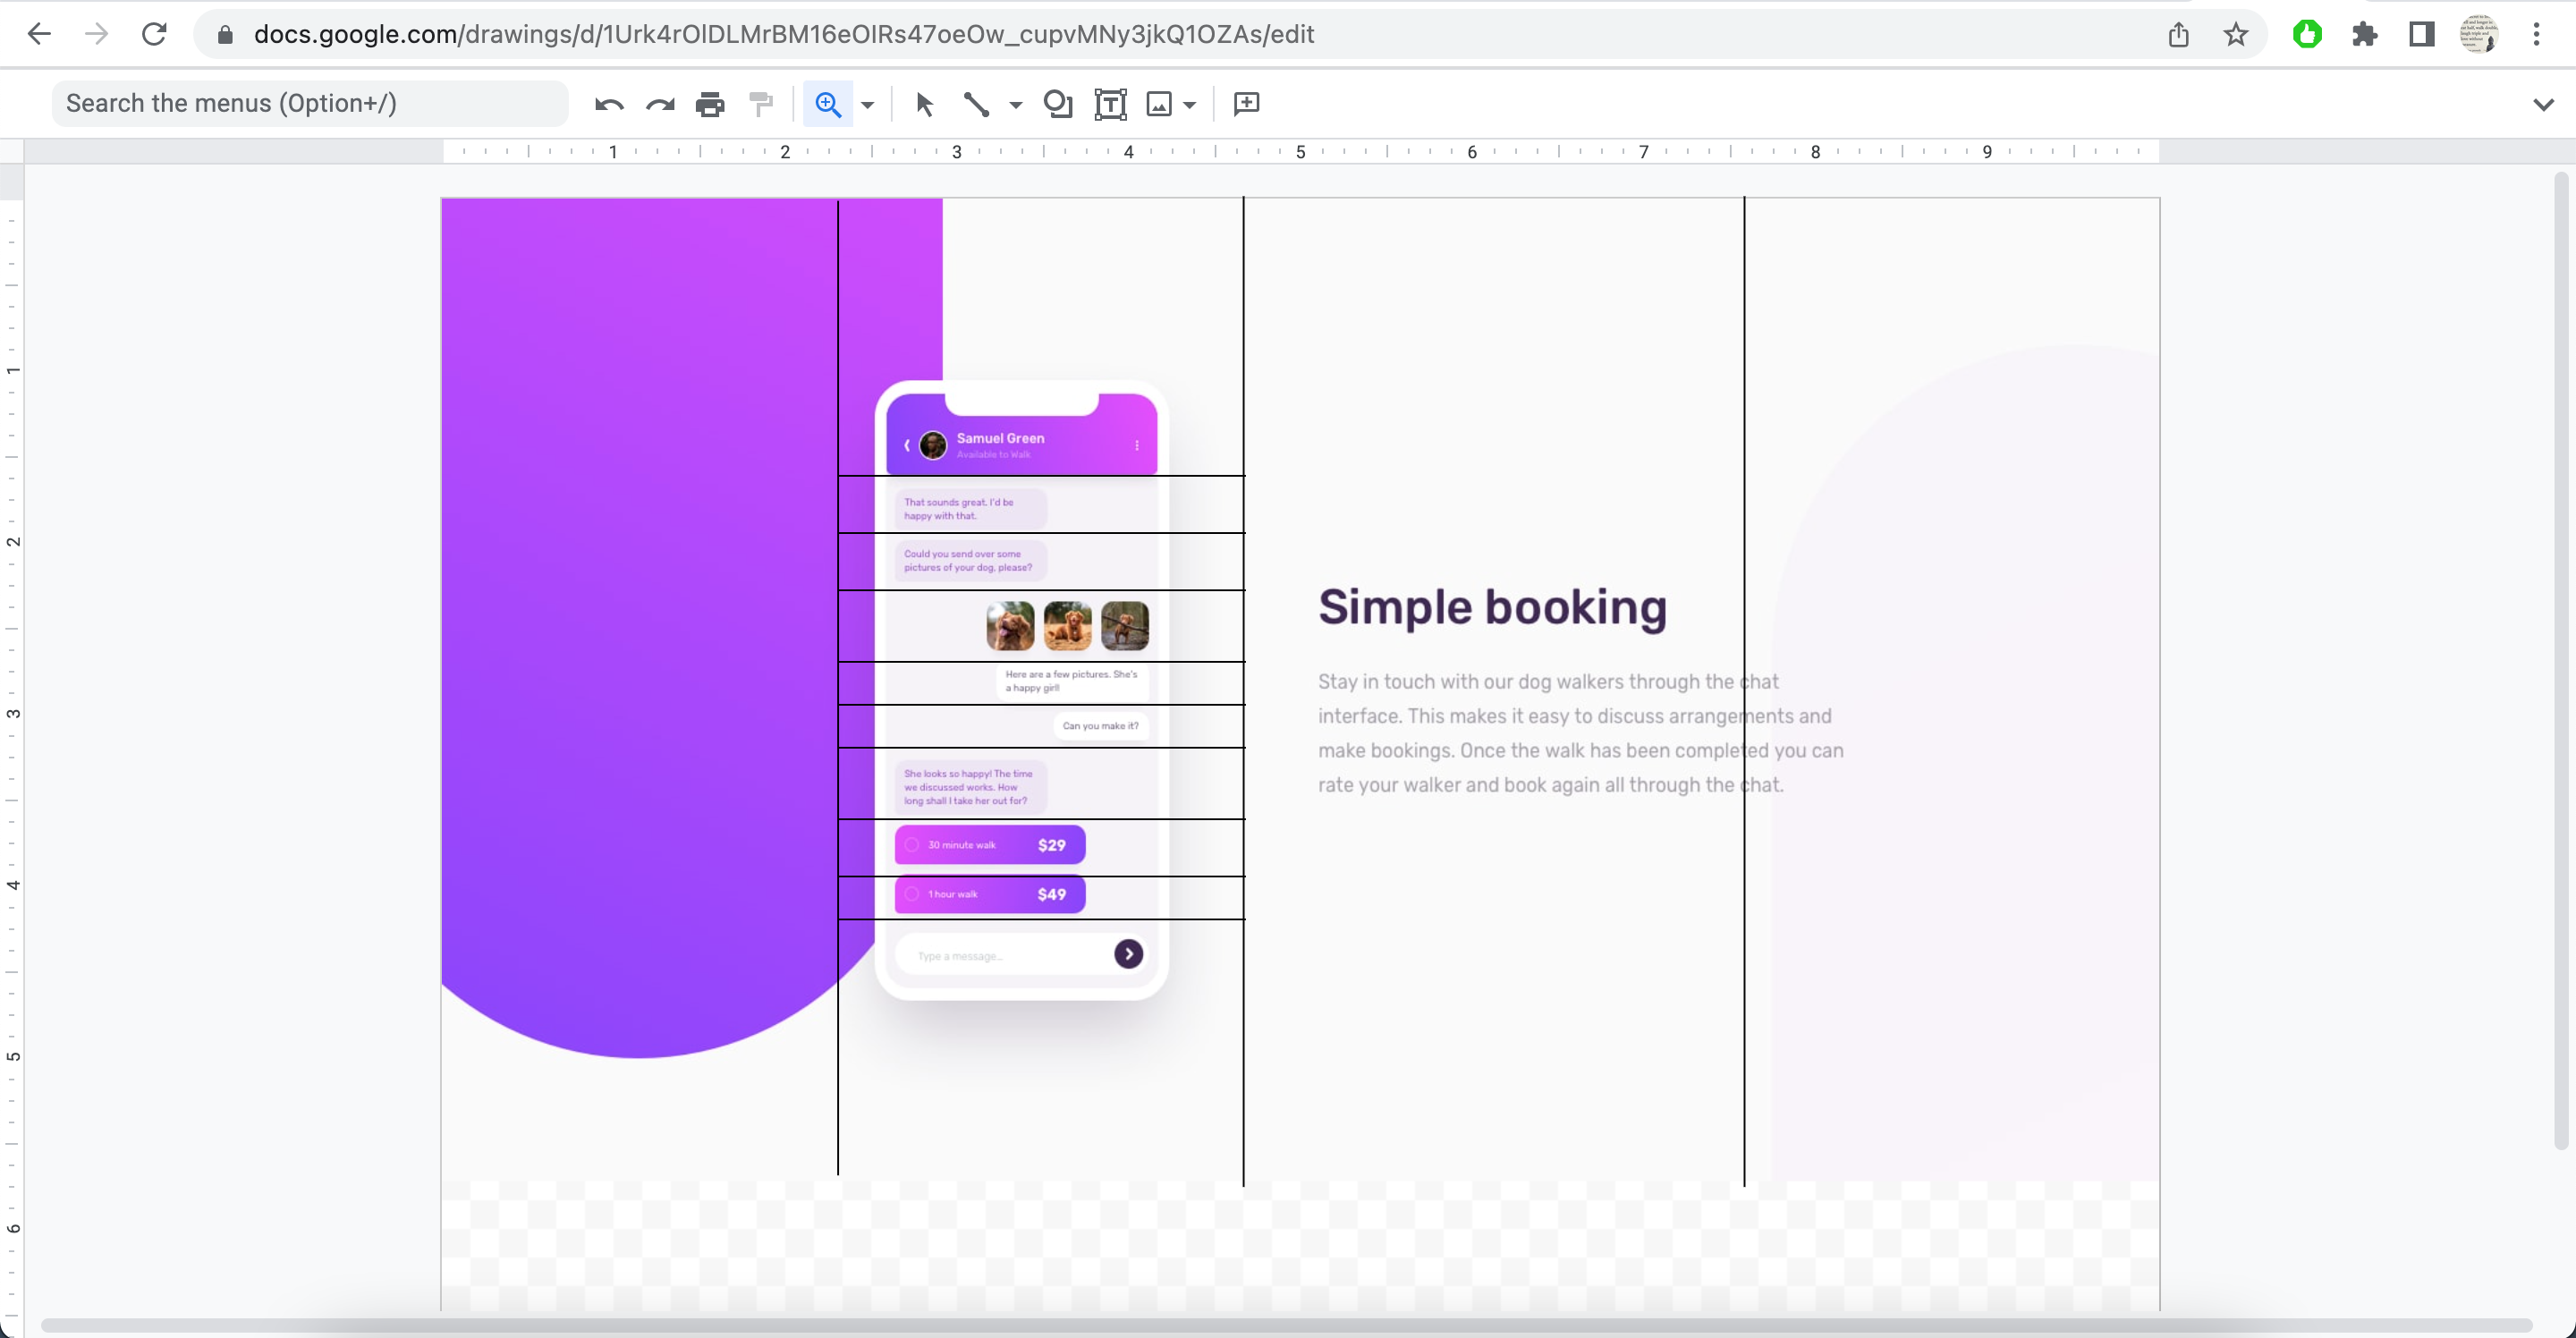Focus the Search the menus box

[x=310, y=103]
